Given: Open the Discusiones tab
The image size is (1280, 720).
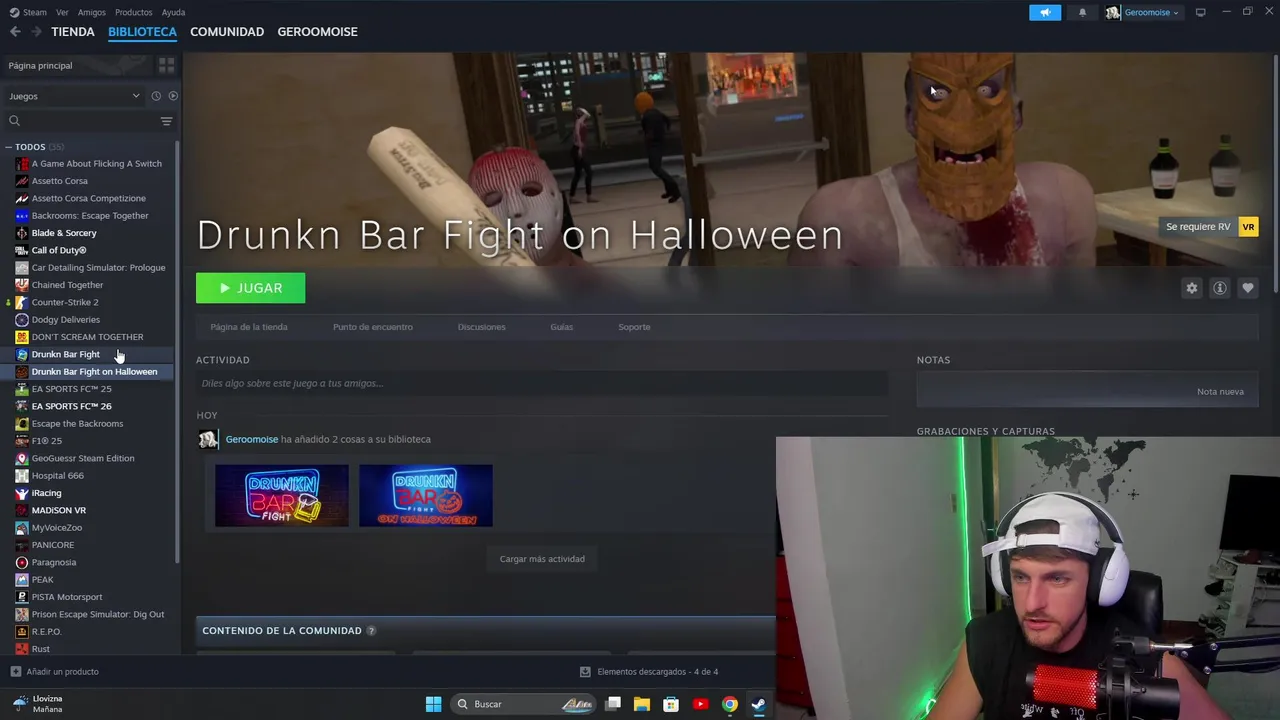Looking at the screenshot, I should click(x=481, y=327).
